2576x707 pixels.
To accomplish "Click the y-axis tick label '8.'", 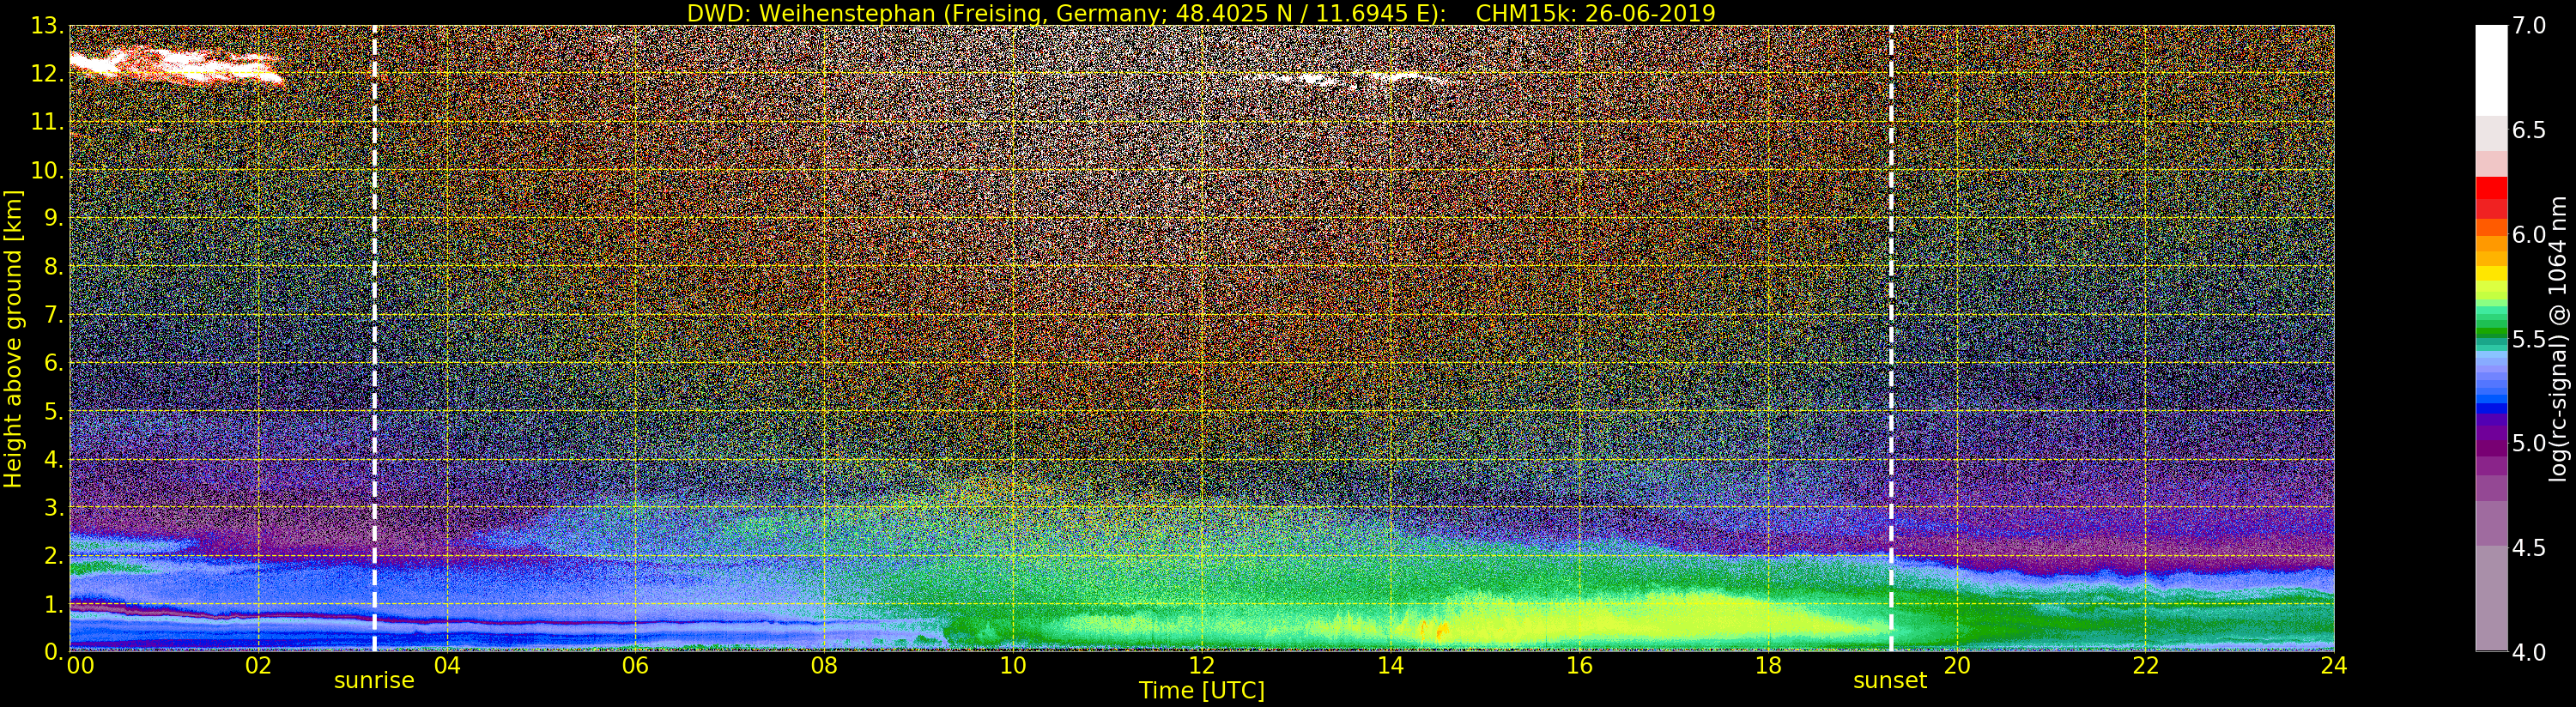I will point(54,267).
